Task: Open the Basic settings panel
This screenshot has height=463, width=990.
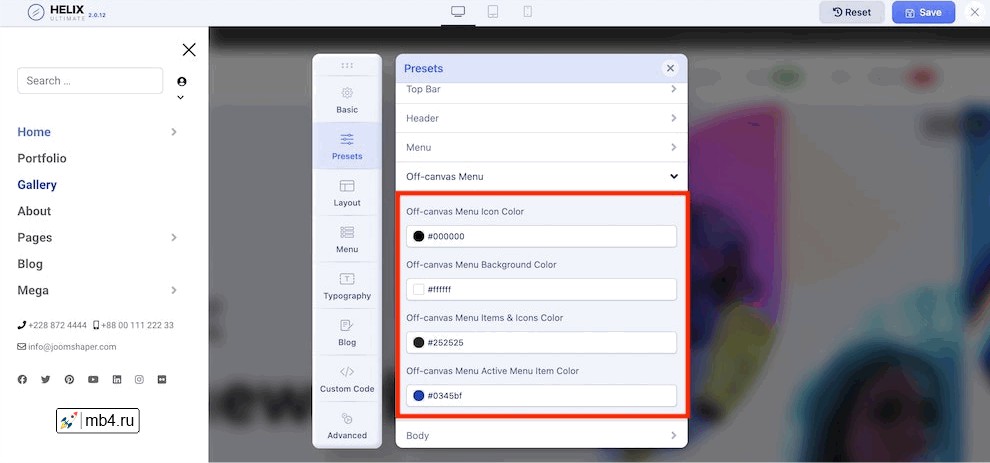Action: coord(347,99)
